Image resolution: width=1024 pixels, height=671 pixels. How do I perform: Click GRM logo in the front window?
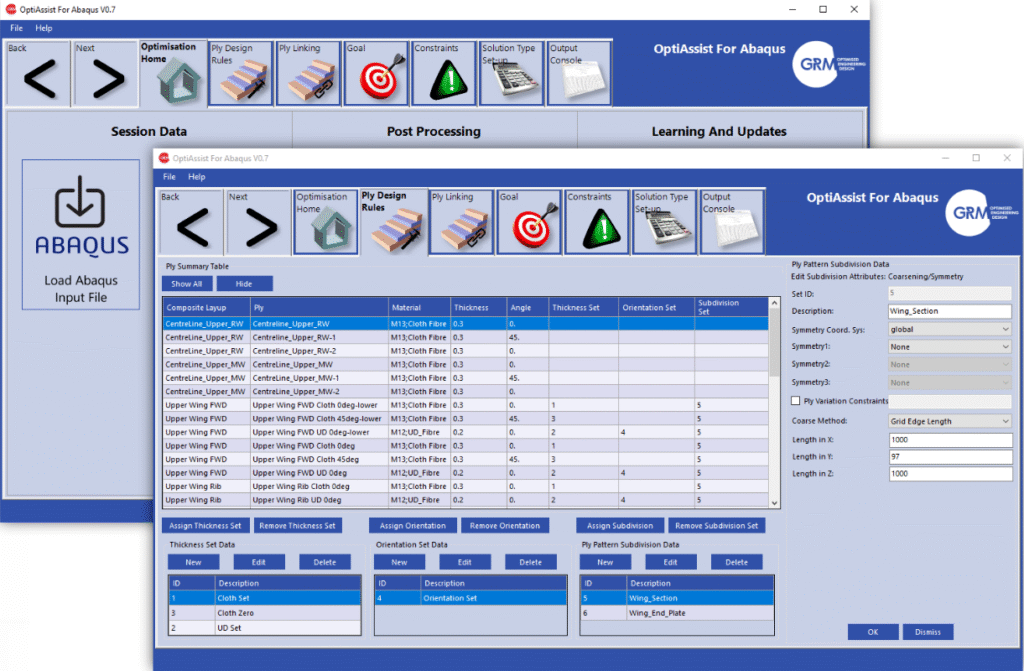click(980, 212)
